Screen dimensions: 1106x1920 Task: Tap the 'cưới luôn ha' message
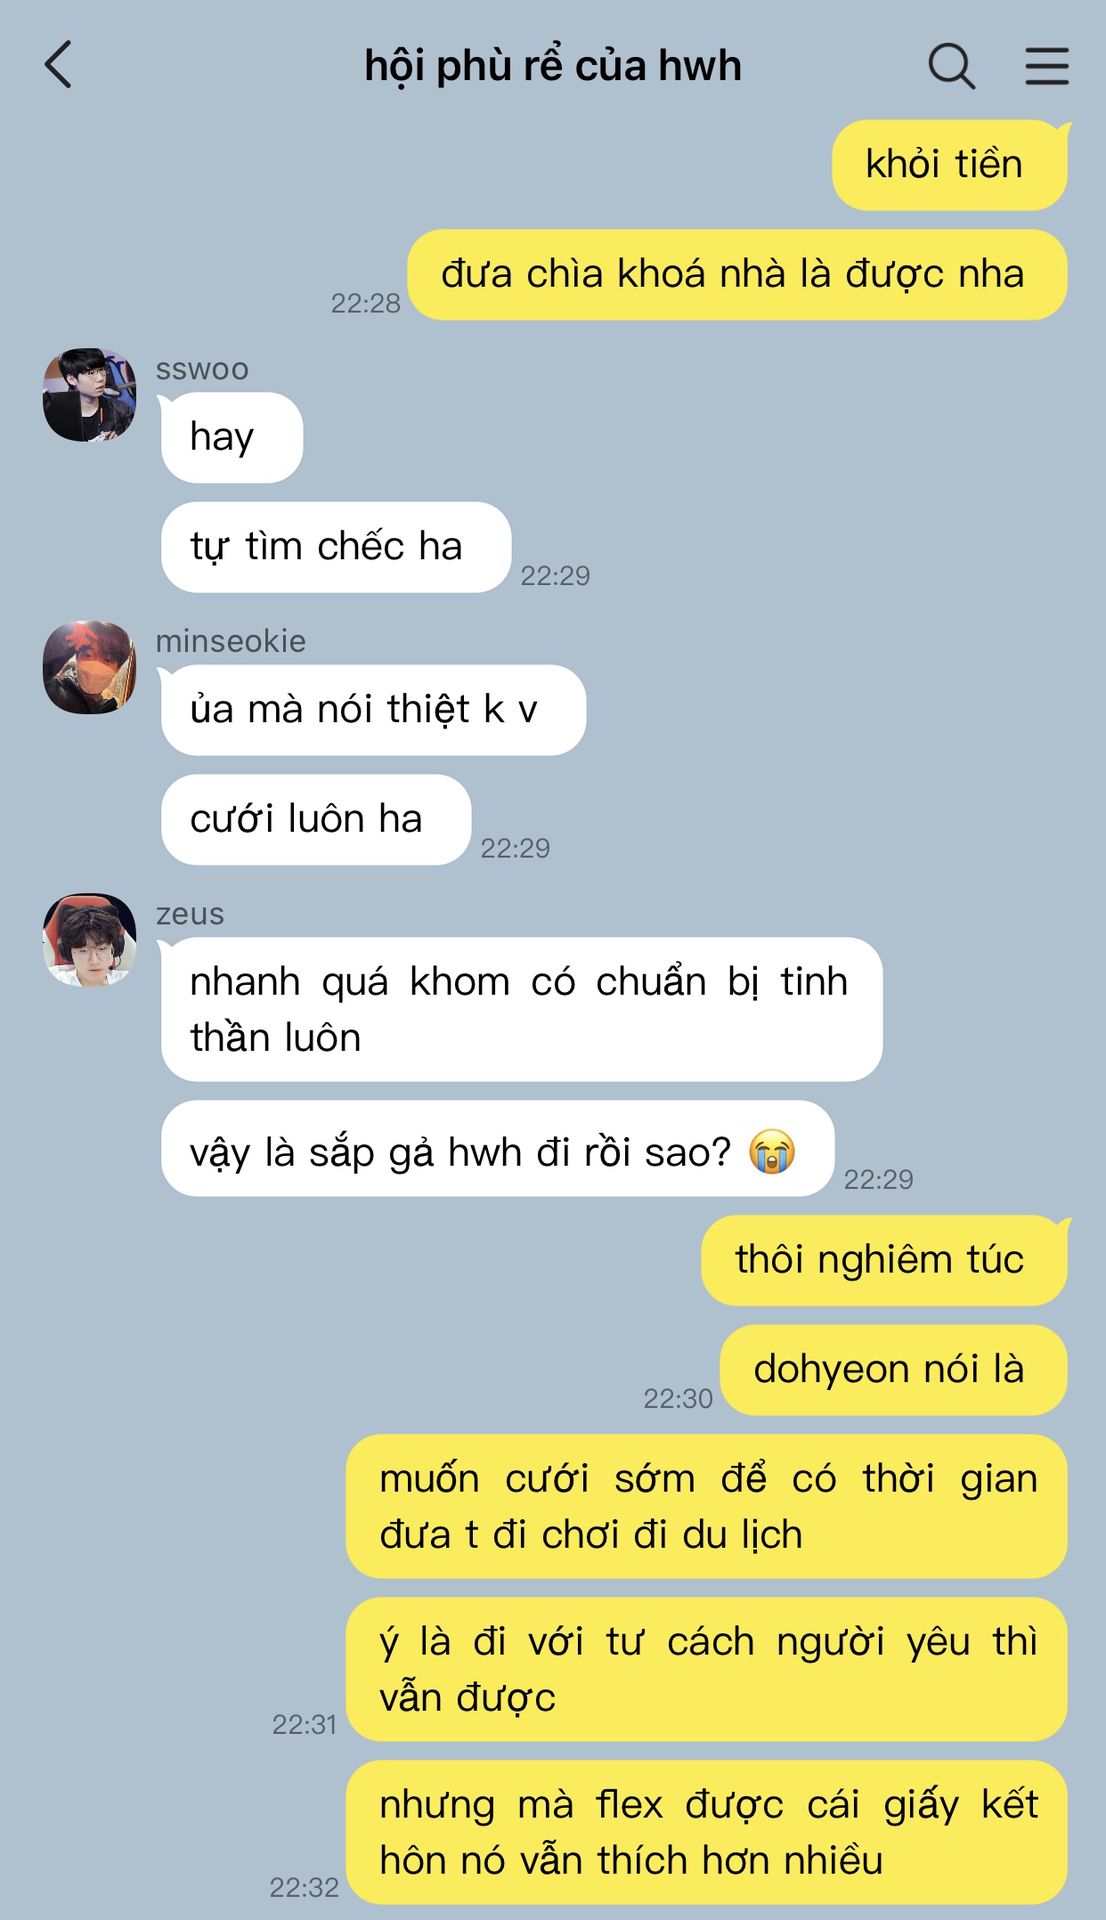pos(316,820)
